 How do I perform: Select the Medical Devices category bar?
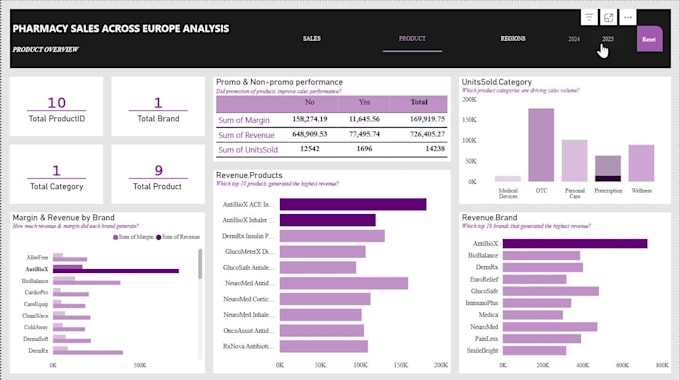point(507,179)
